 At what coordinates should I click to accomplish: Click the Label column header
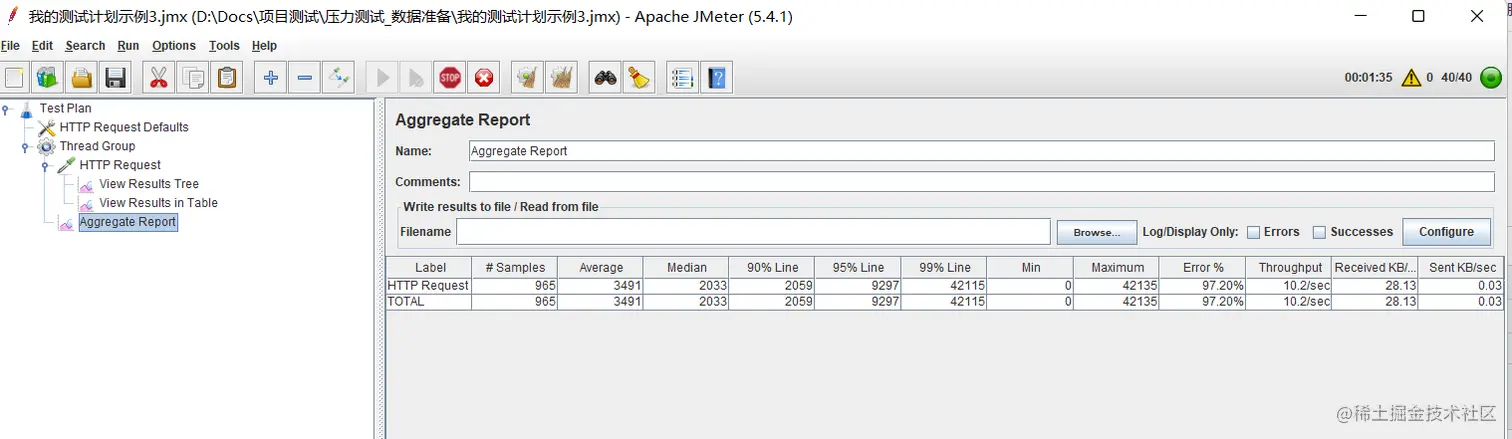(429, 267)
